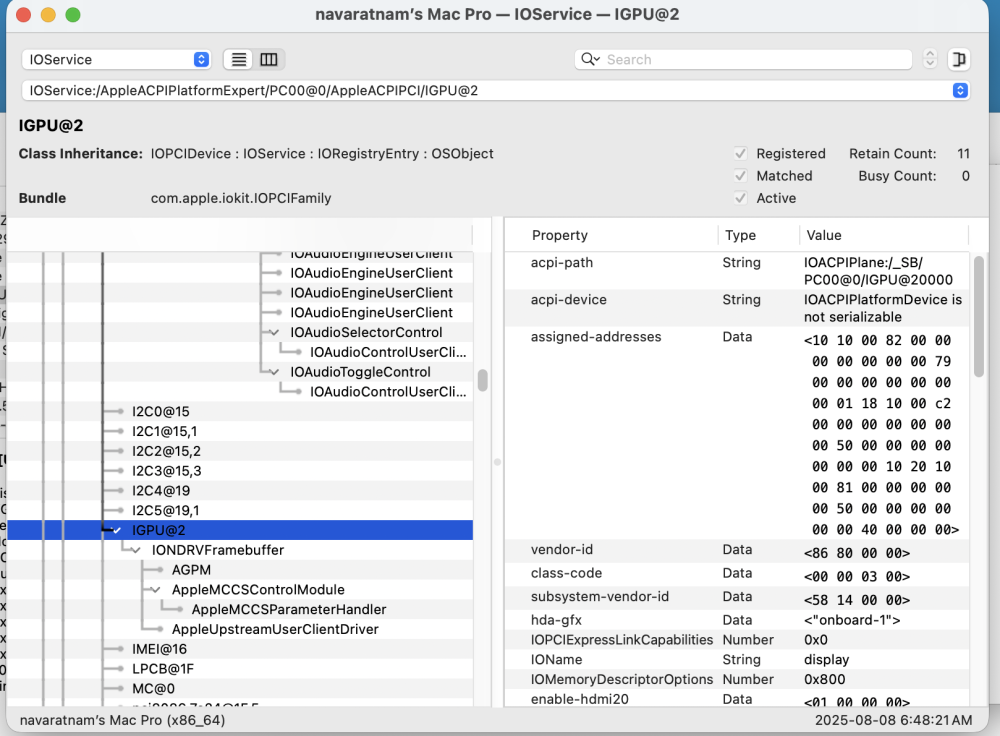Switch to the column browser view icon
This screenshot has width=1000, height=736.
pyautogui.click(x=268, y=59)
